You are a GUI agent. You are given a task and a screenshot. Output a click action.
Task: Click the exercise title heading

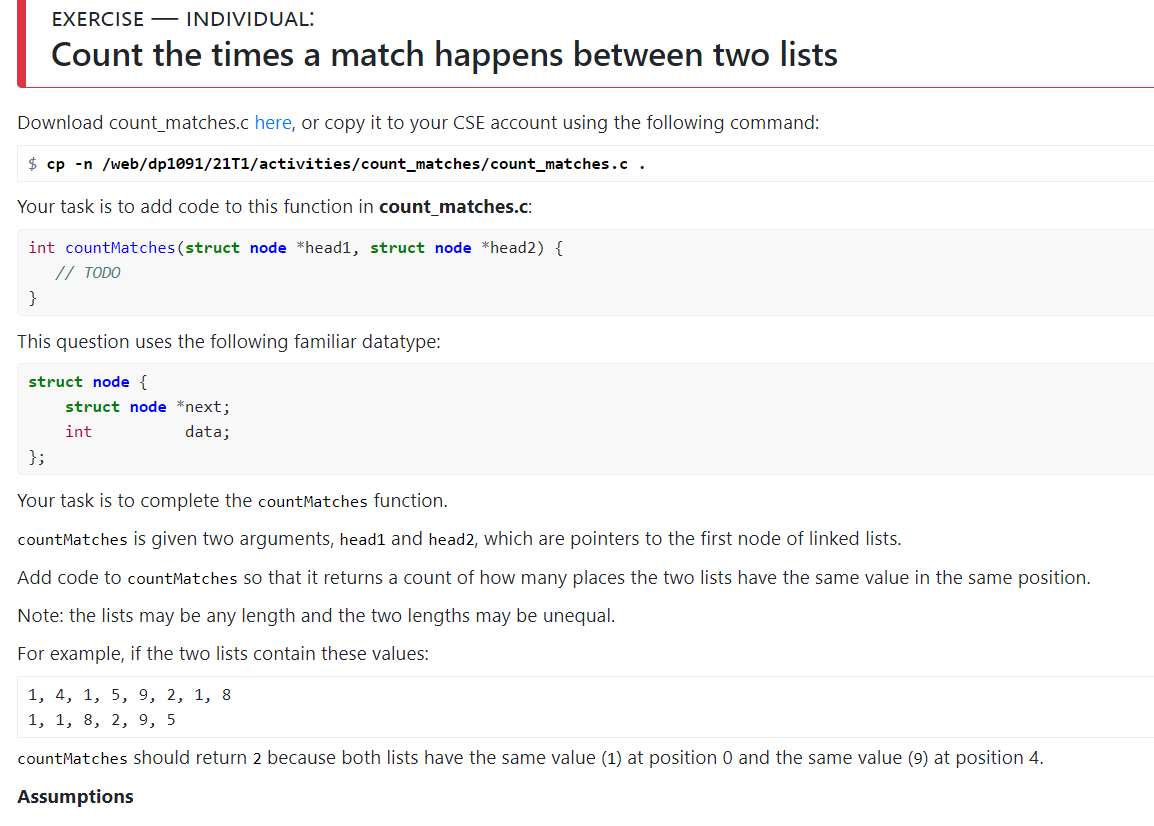tap(445, 55)
